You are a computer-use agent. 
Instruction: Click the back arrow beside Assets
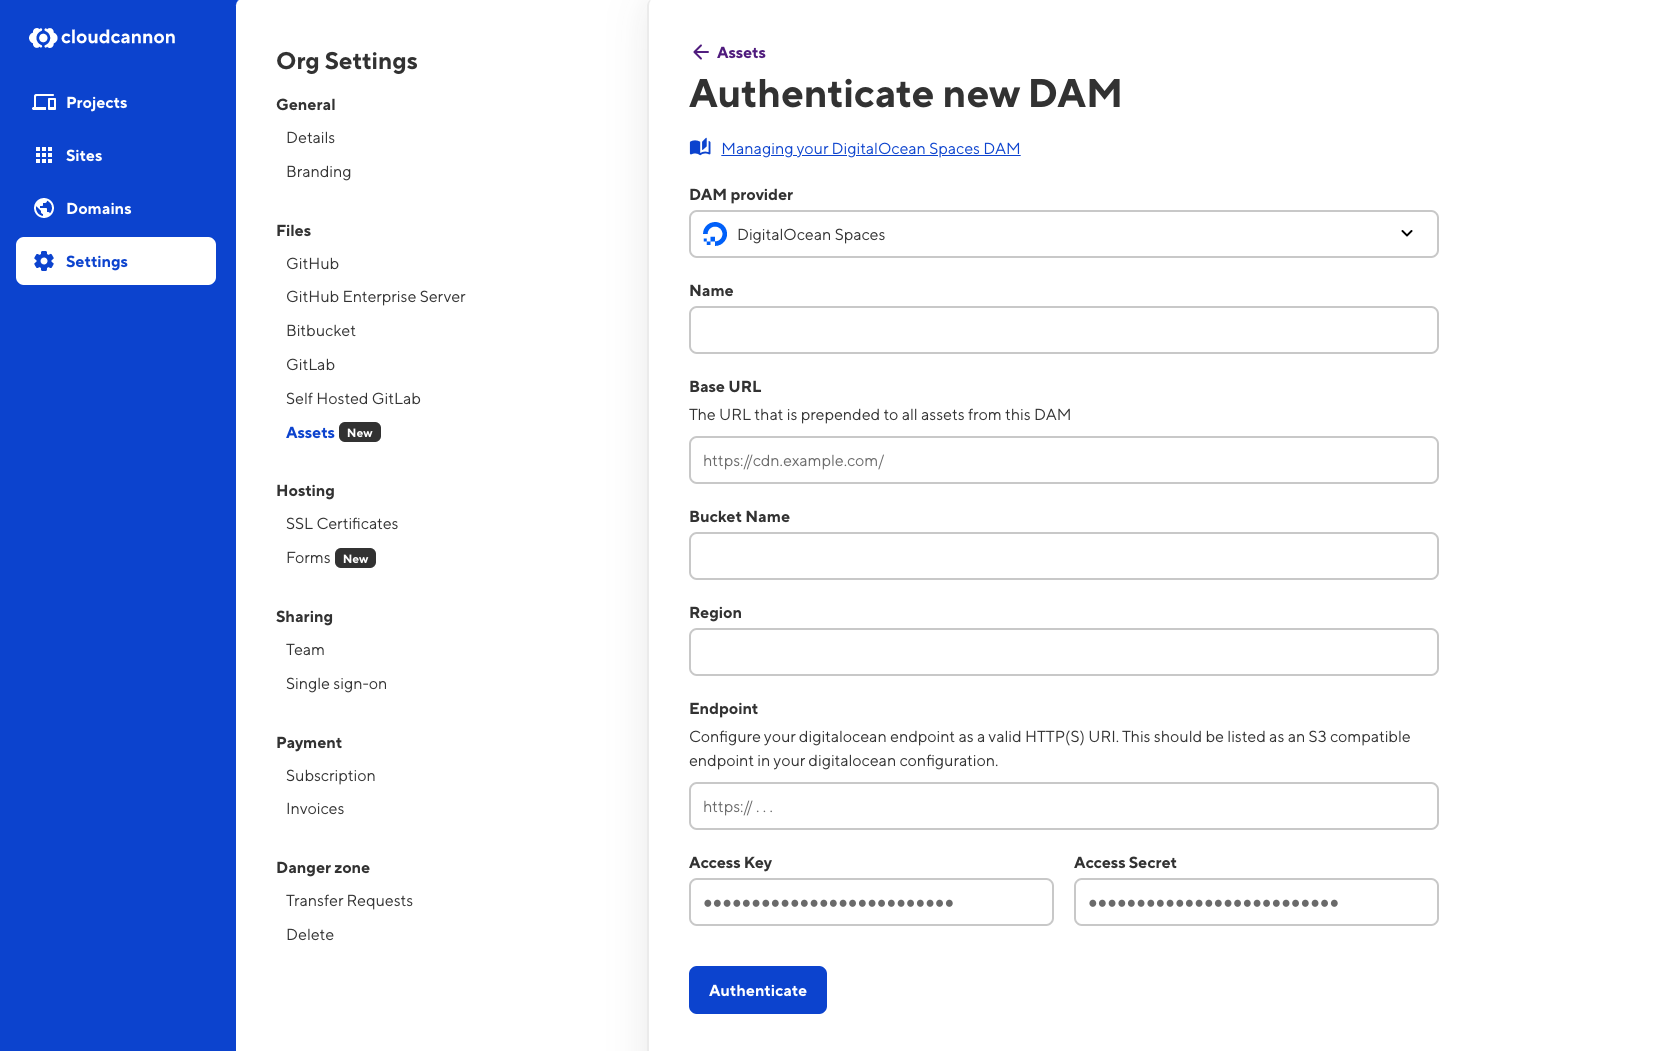(x=700, y=53)
